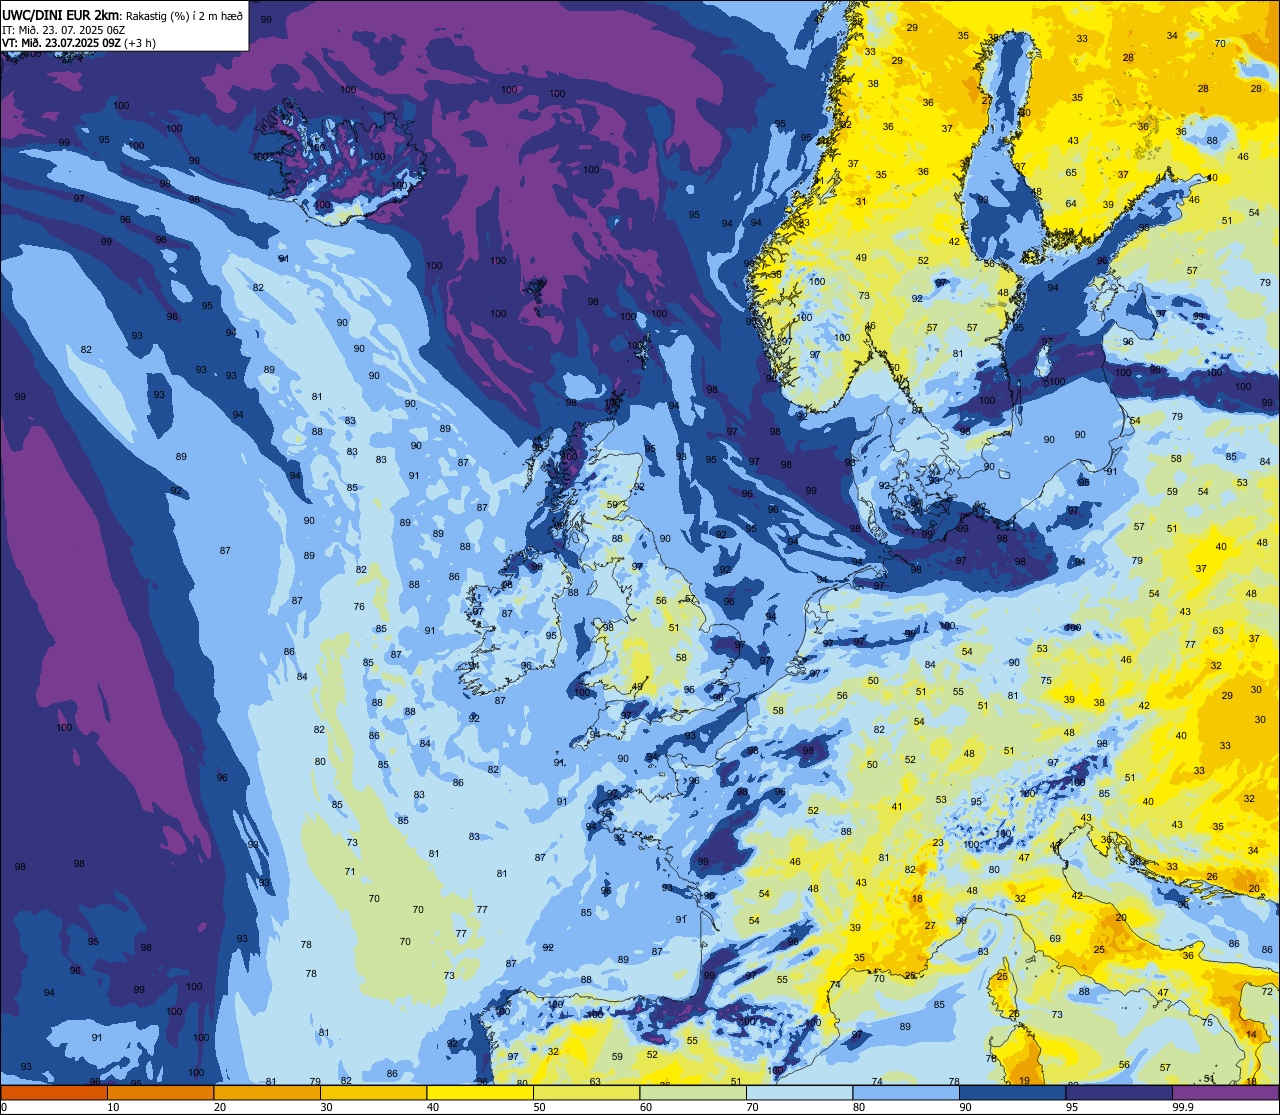Click the 95–99.9% dark navy legend swatch
This screenshot has width=1280, height=1115.
coord(1118,1093)
